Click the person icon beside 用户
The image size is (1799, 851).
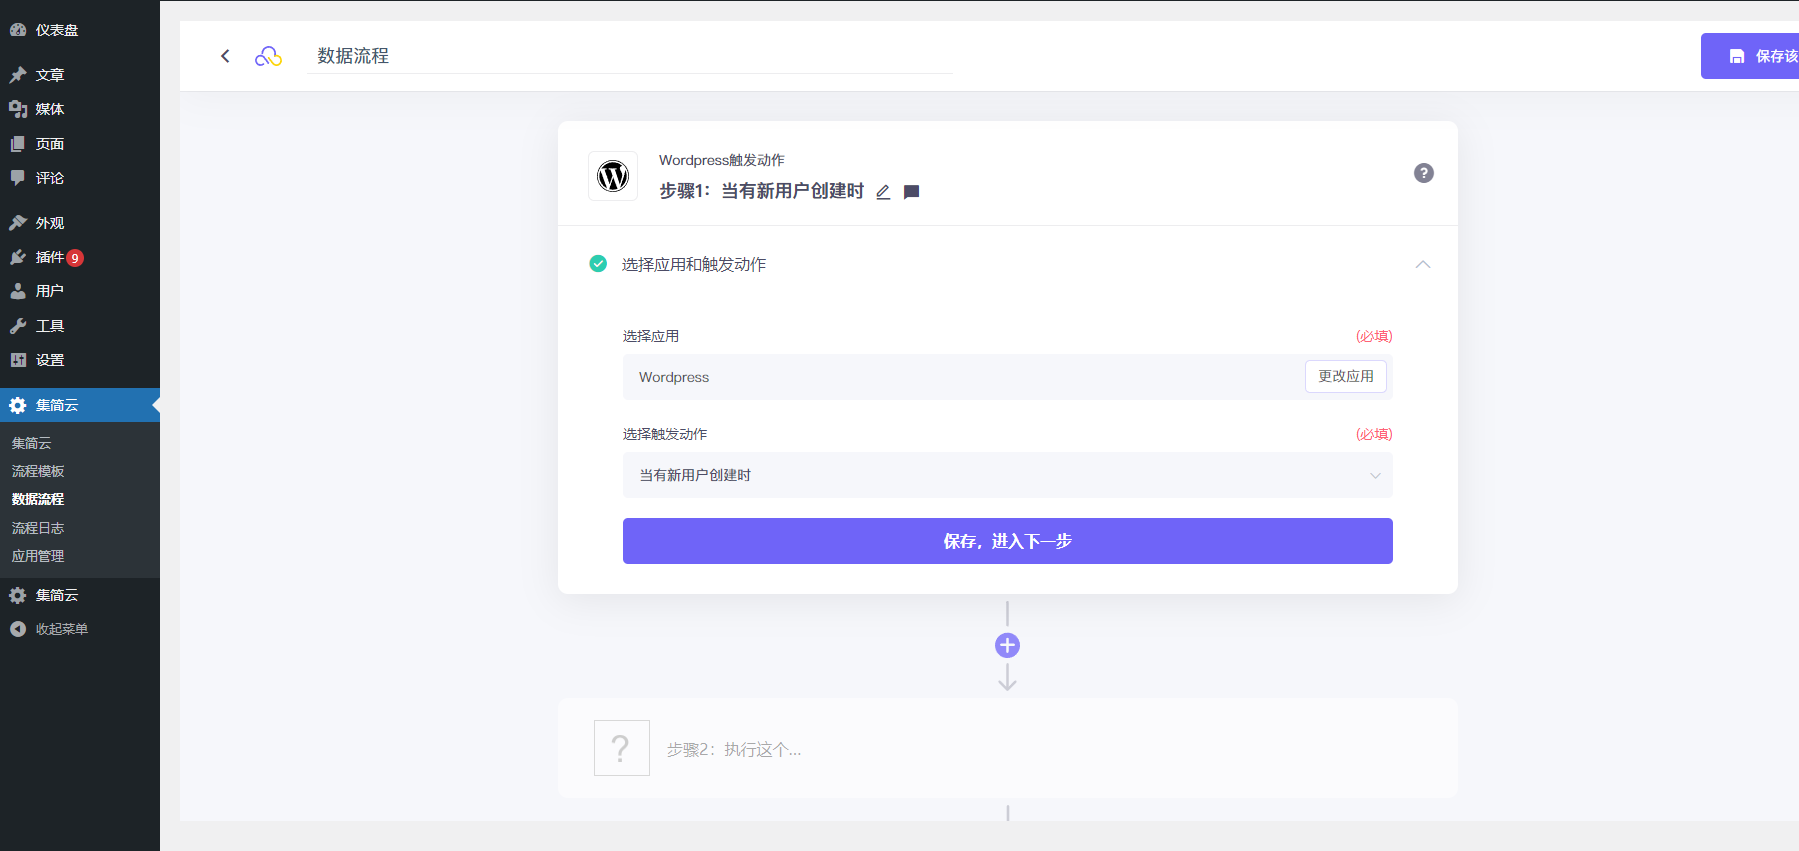click(18, 291)
